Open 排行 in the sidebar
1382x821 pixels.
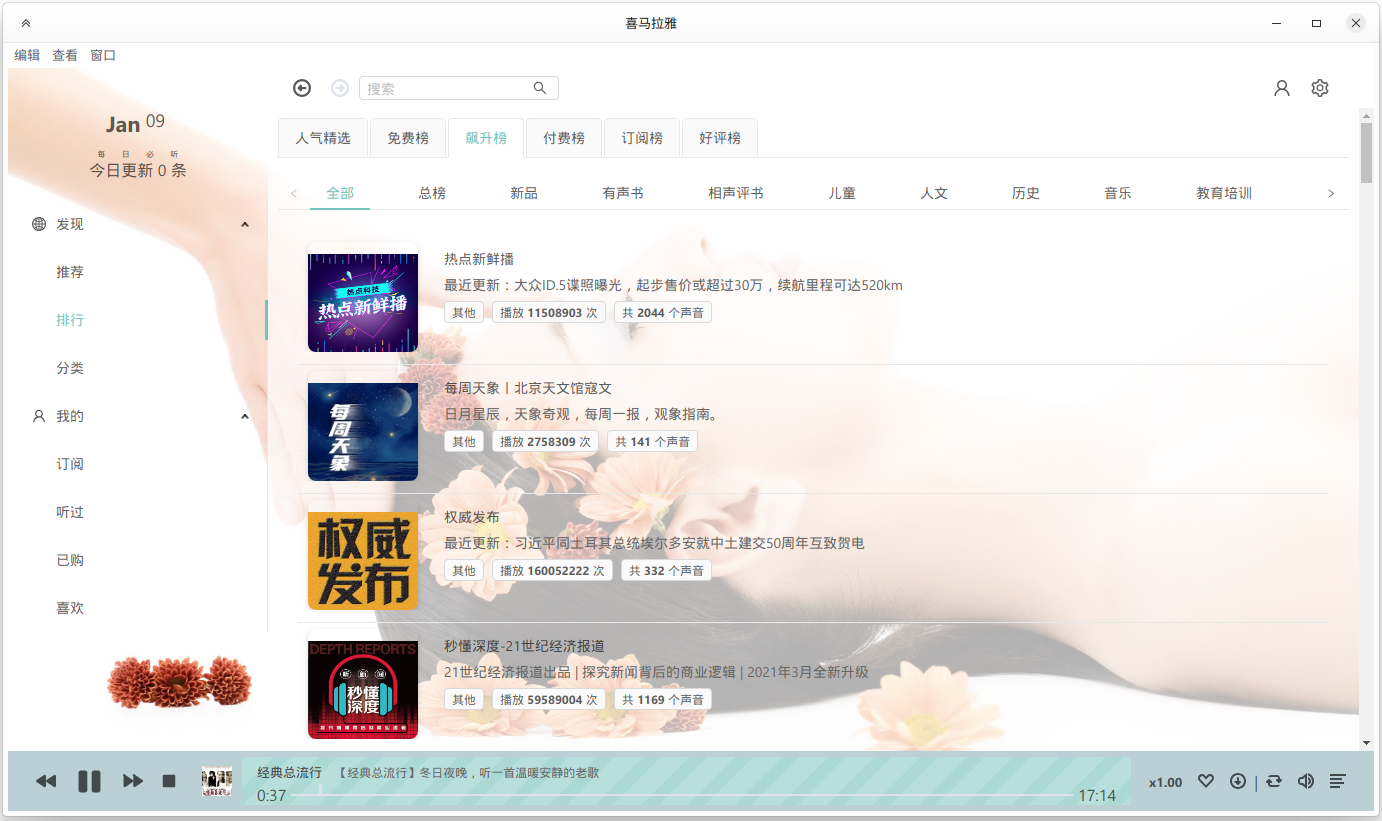(x=70, y=319)
